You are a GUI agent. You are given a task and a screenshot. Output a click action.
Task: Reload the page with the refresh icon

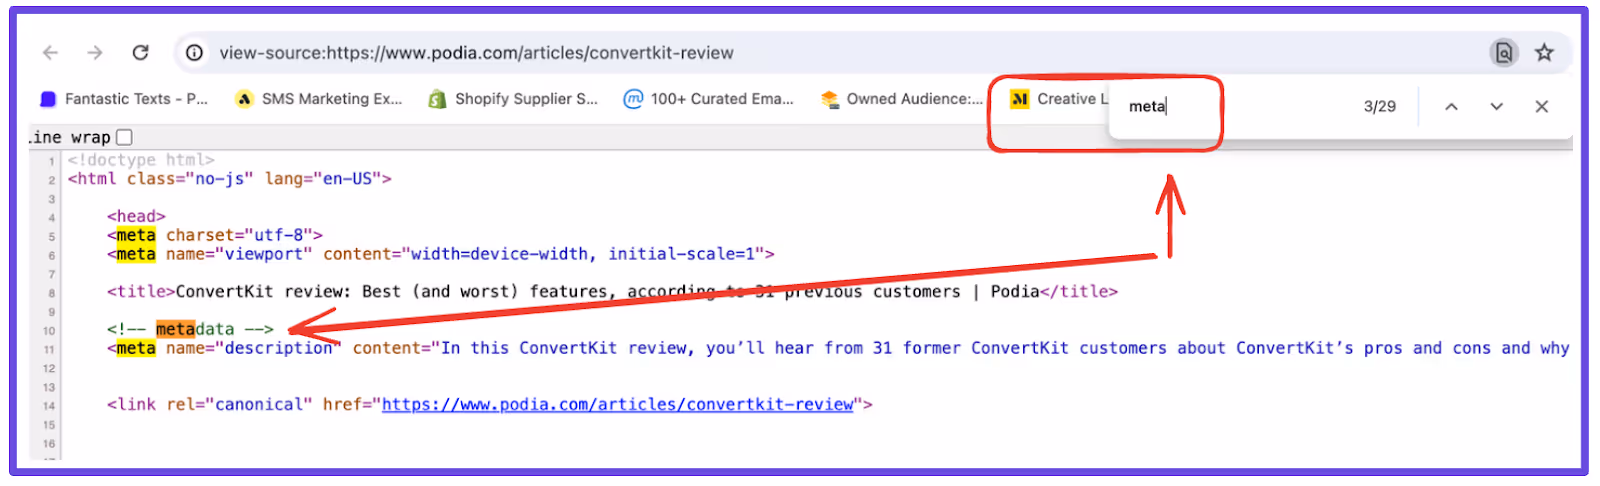(x=140, y=53)
